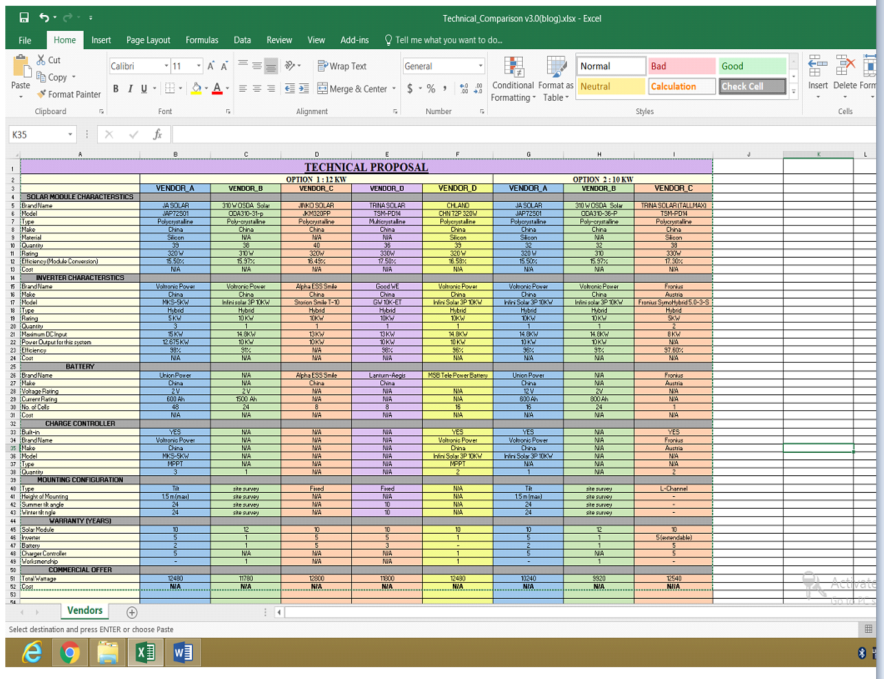This screenshot has width=884, height=679.
Task: Apply the Bad cell style
Action: click(x=681, y=66)
